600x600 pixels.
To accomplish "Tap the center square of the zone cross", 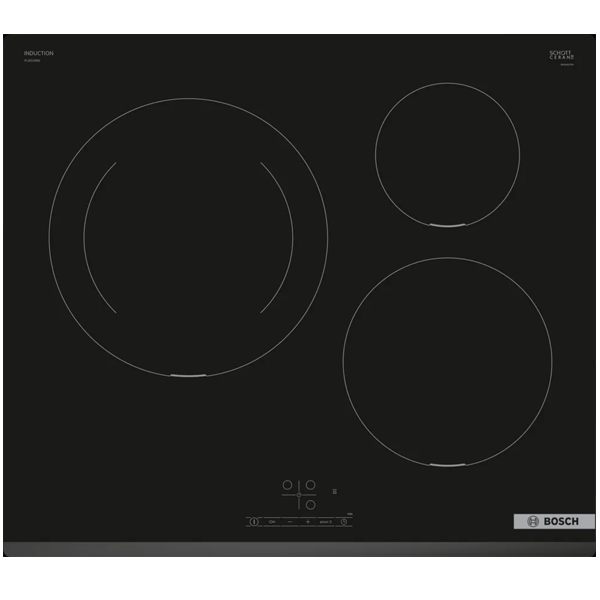I will coord(299,495).
